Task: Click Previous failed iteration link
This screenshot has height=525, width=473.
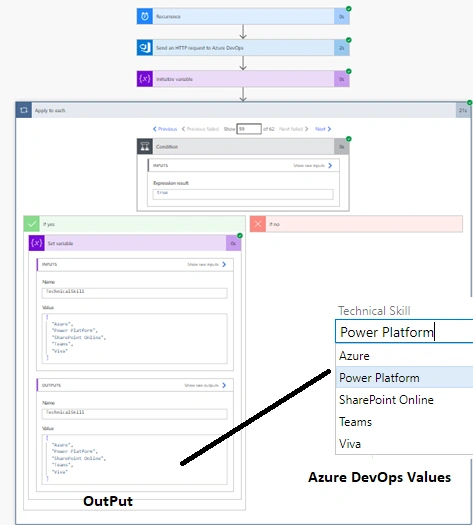Action: (x=200, y=129)
